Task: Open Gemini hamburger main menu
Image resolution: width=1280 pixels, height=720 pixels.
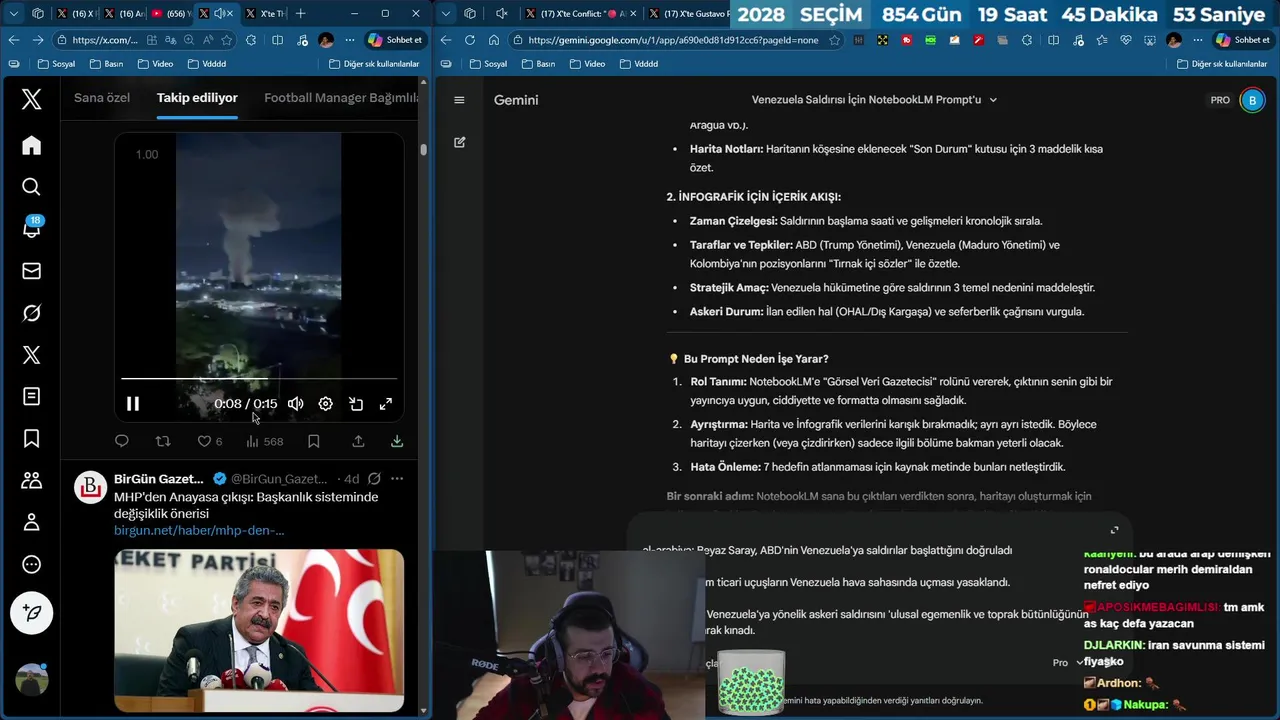Action: pyautogui.click(x=459, y=100)
